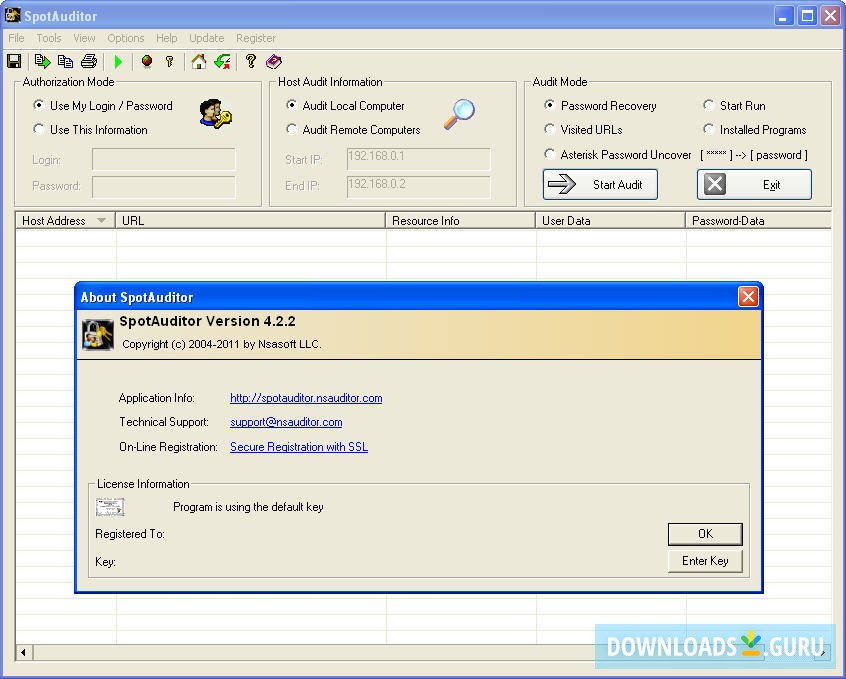This screenshot has height=679, width=846.
Task: Select Use This Information radio button
Action: pyautogui.click(x=38, y=129)
